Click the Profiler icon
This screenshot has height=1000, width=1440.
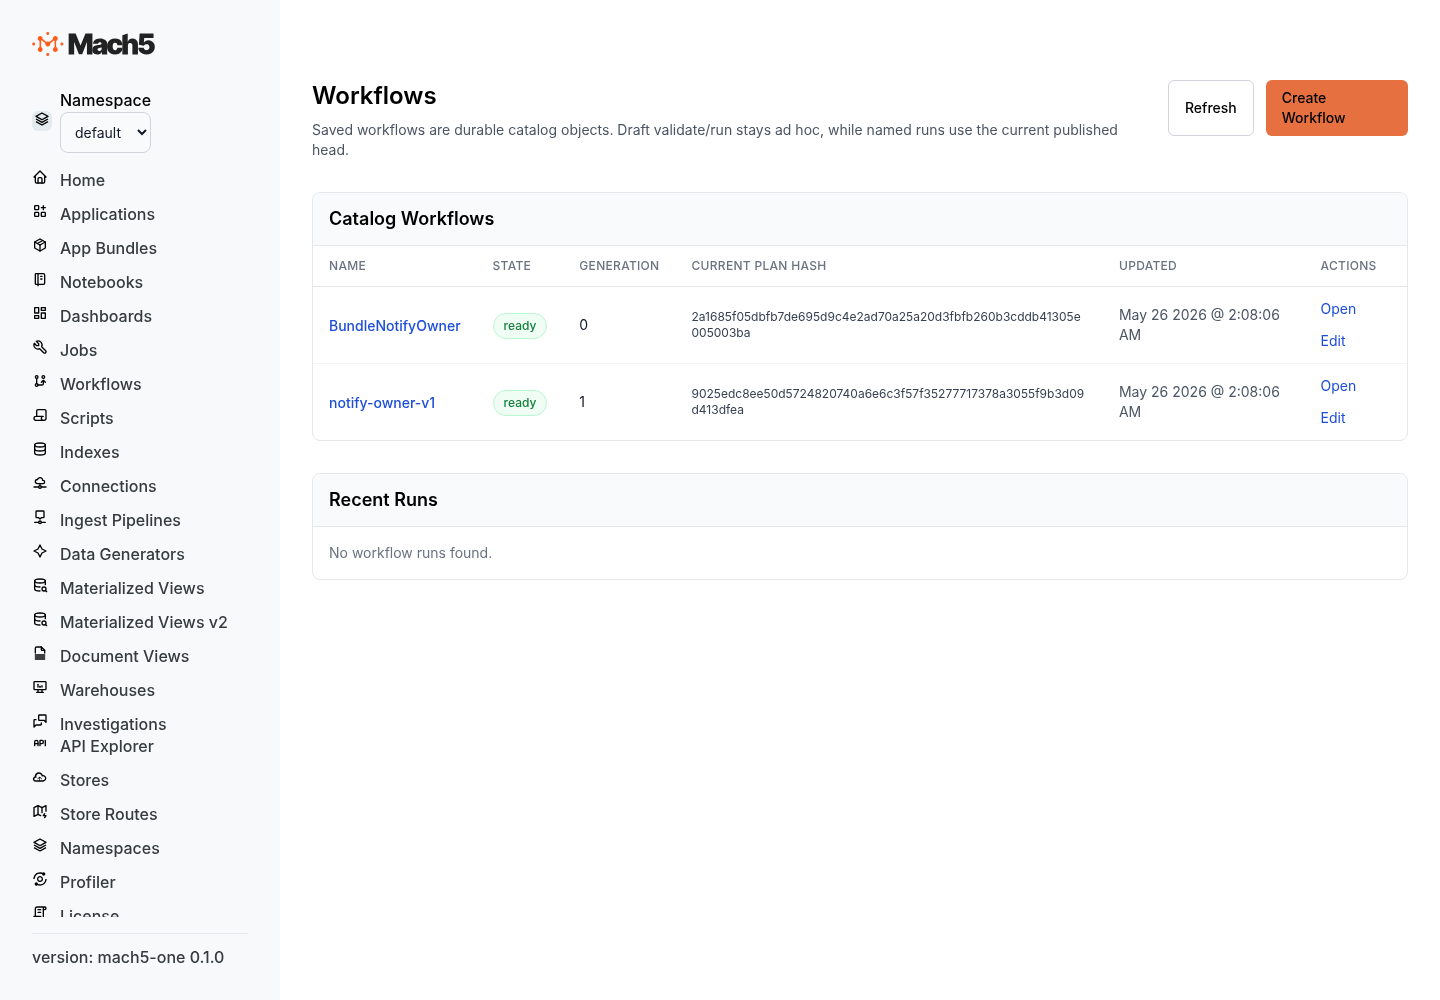pyautogui.click(x=40, y=880)
